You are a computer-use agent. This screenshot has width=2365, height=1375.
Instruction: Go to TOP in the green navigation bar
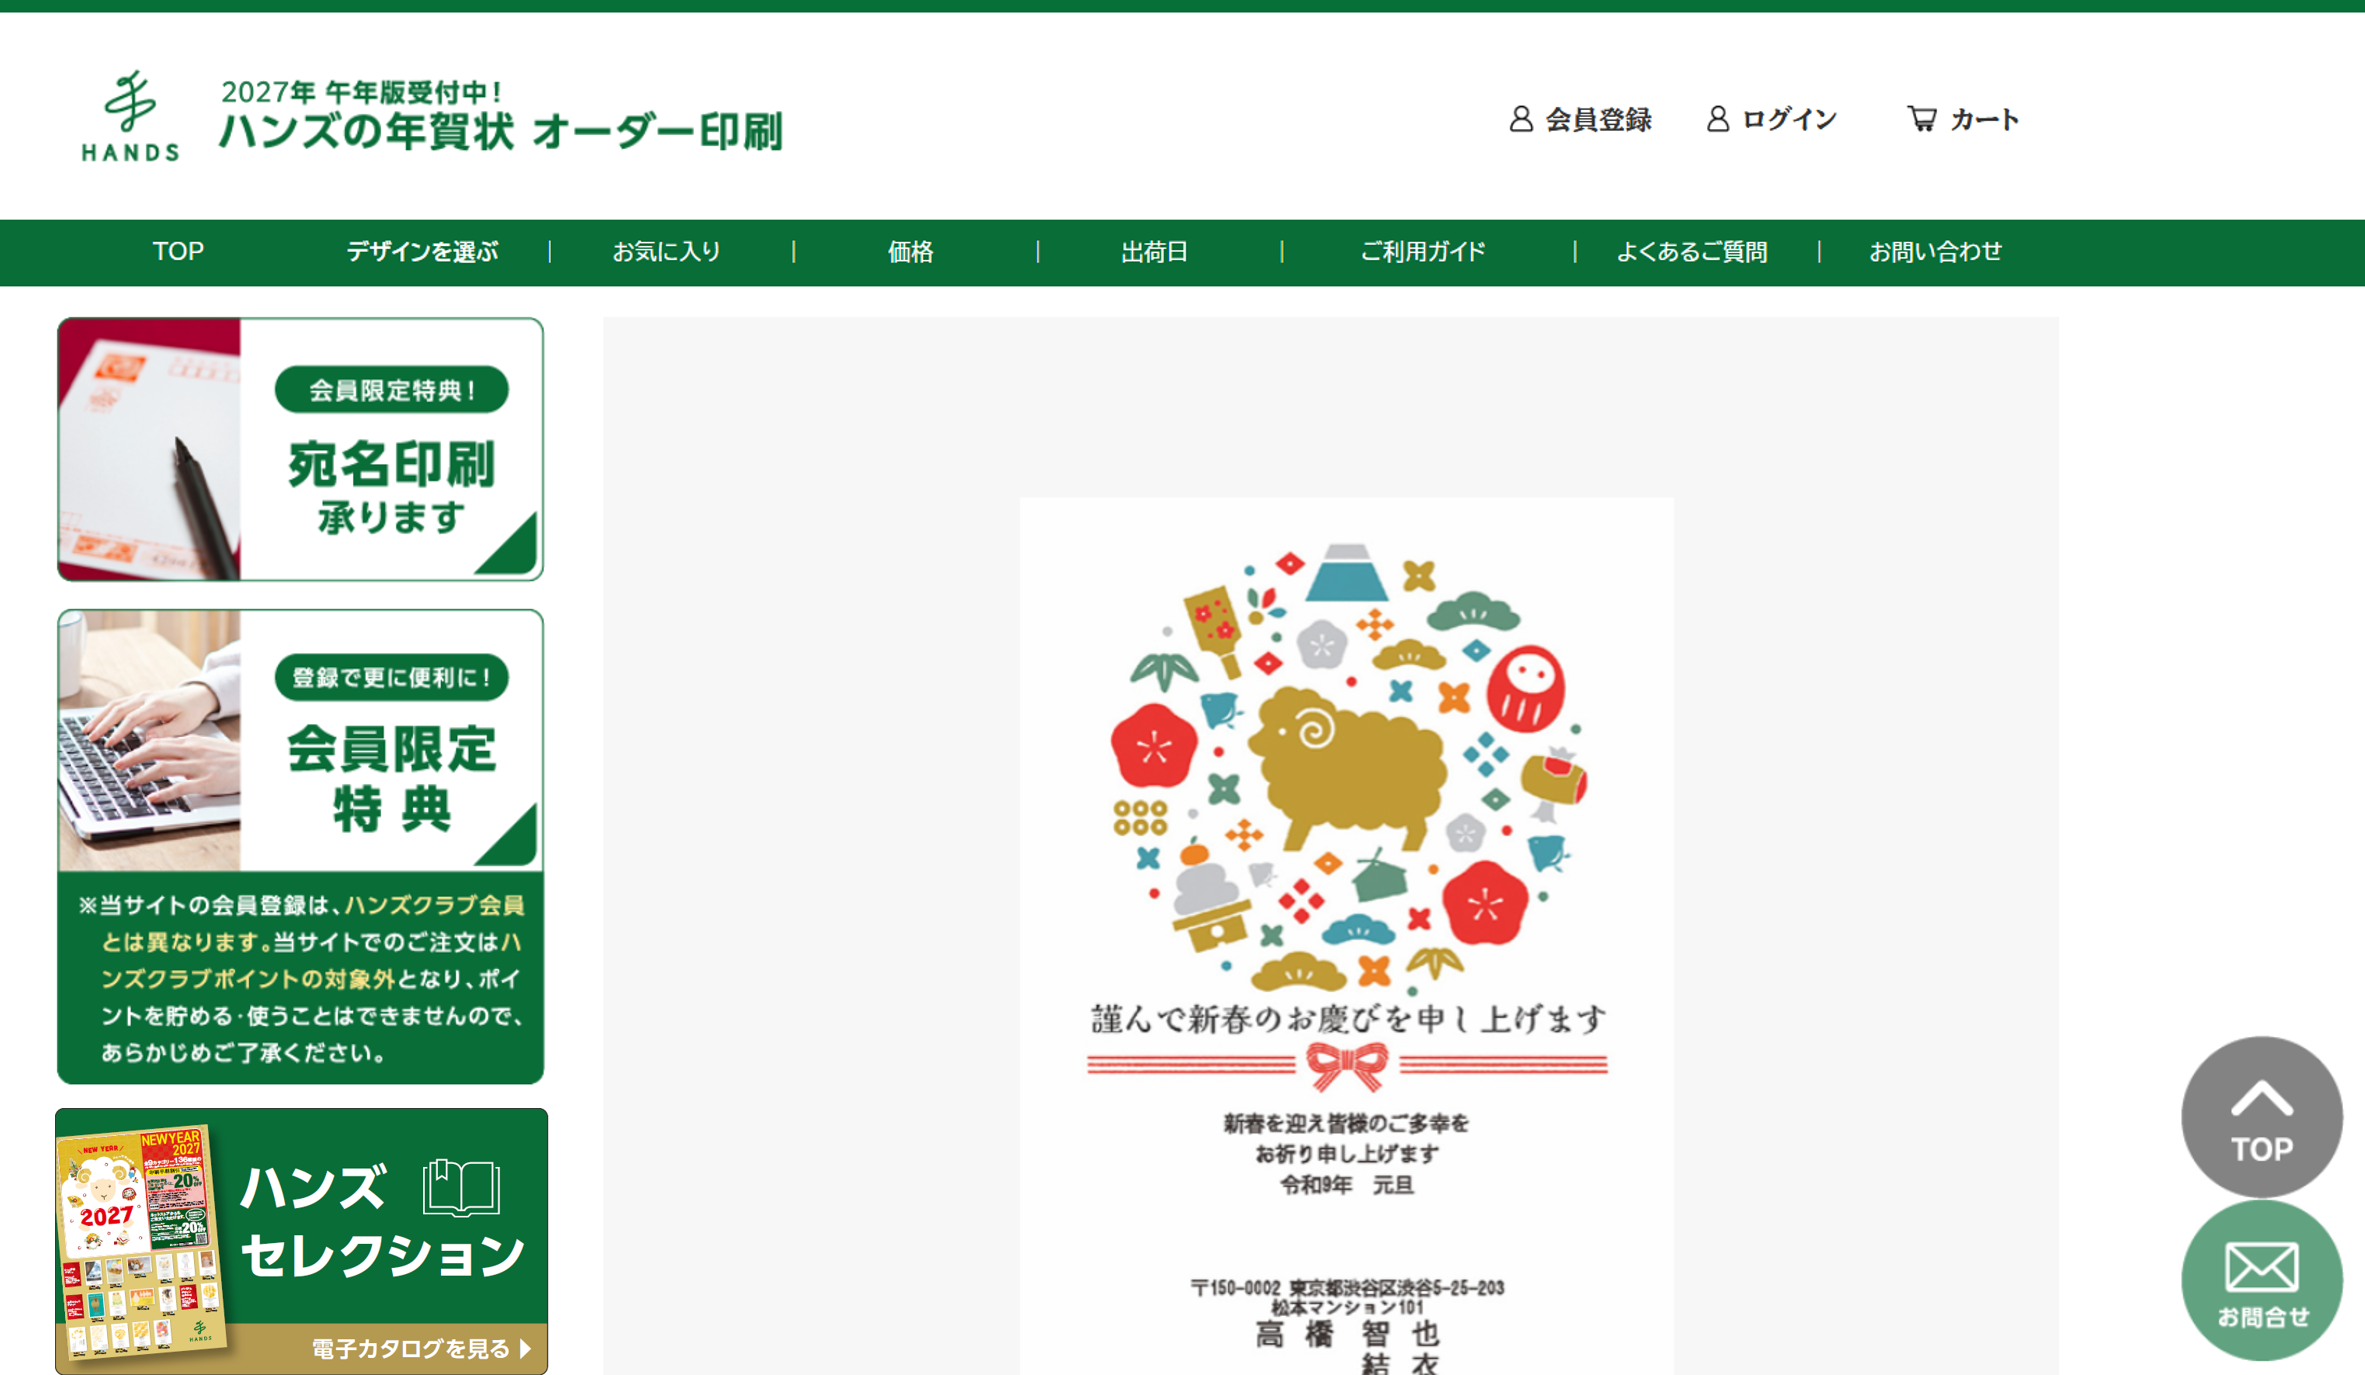click(x=178, y=252)
